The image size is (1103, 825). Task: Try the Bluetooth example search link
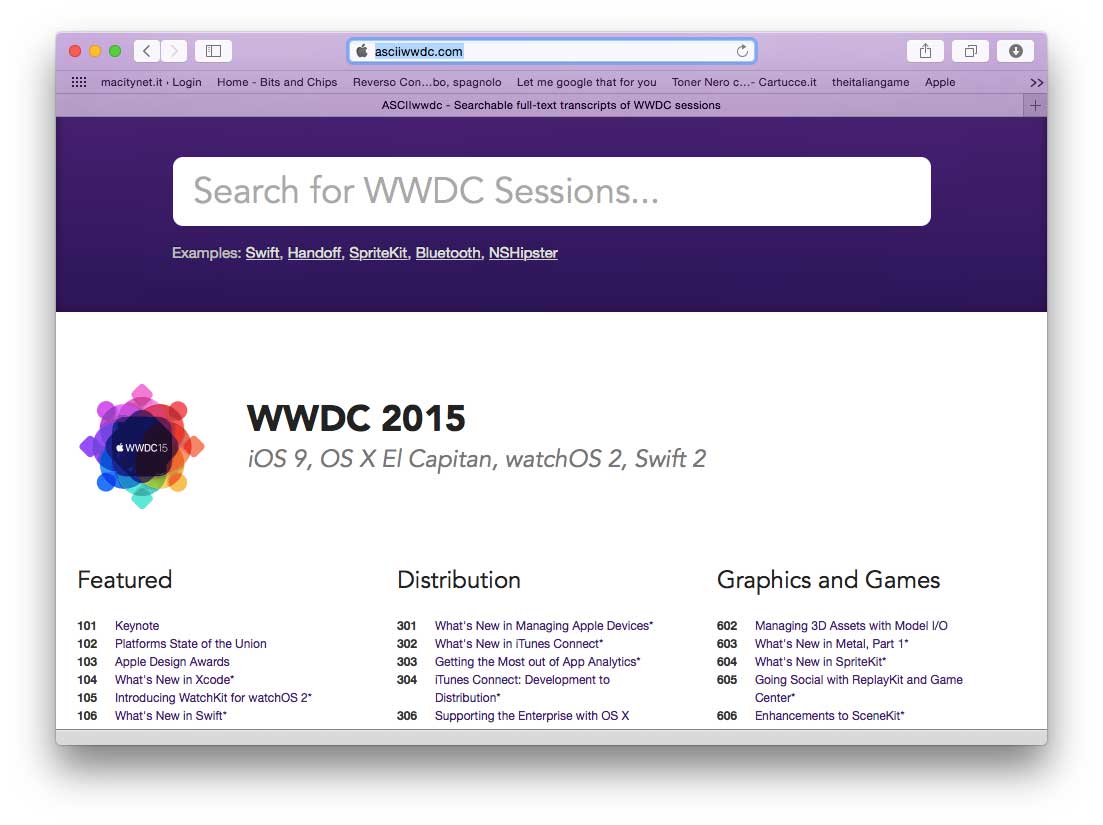pyautogui.click(x=448, y=252)
